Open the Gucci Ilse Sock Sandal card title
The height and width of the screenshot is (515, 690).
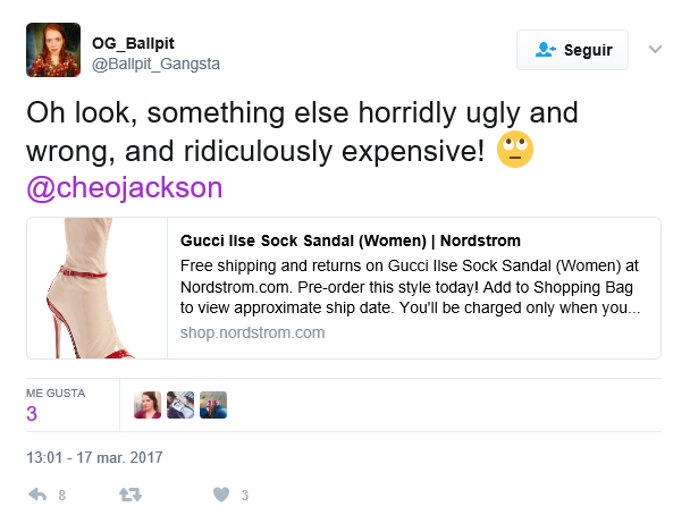pos(350,241)
